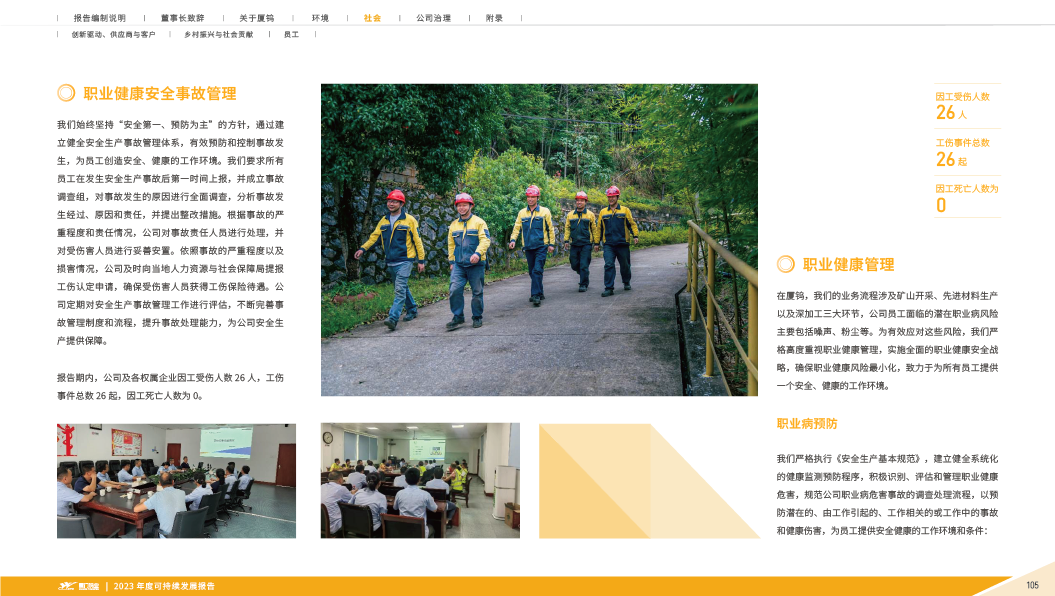This screenshot has width=1055, height=596.
Task: Click the training session photo with projector screen
Action: [x=419, y=480]
